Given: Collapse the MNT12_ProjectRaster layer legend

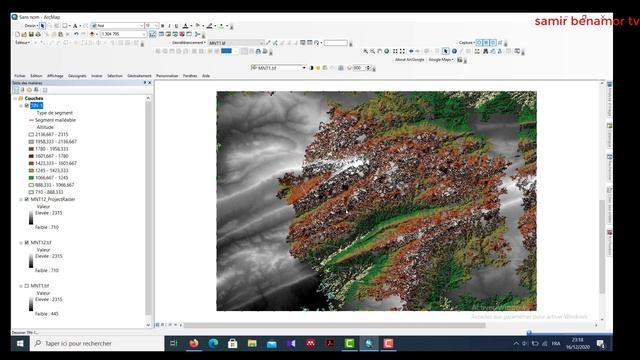Looking at the screenshot, I should coord(21,200).
